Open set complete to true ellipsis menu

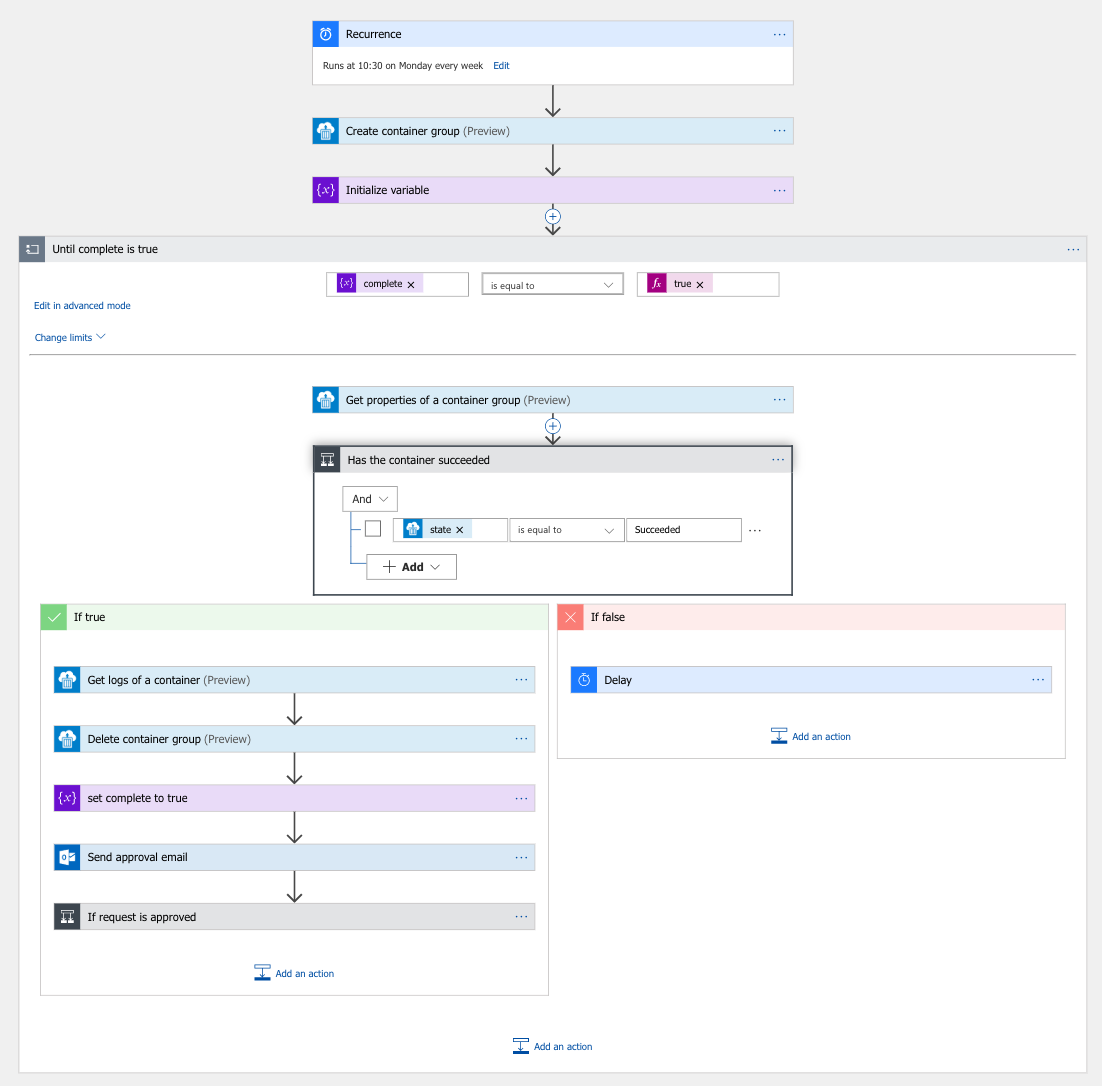(521, 798)
